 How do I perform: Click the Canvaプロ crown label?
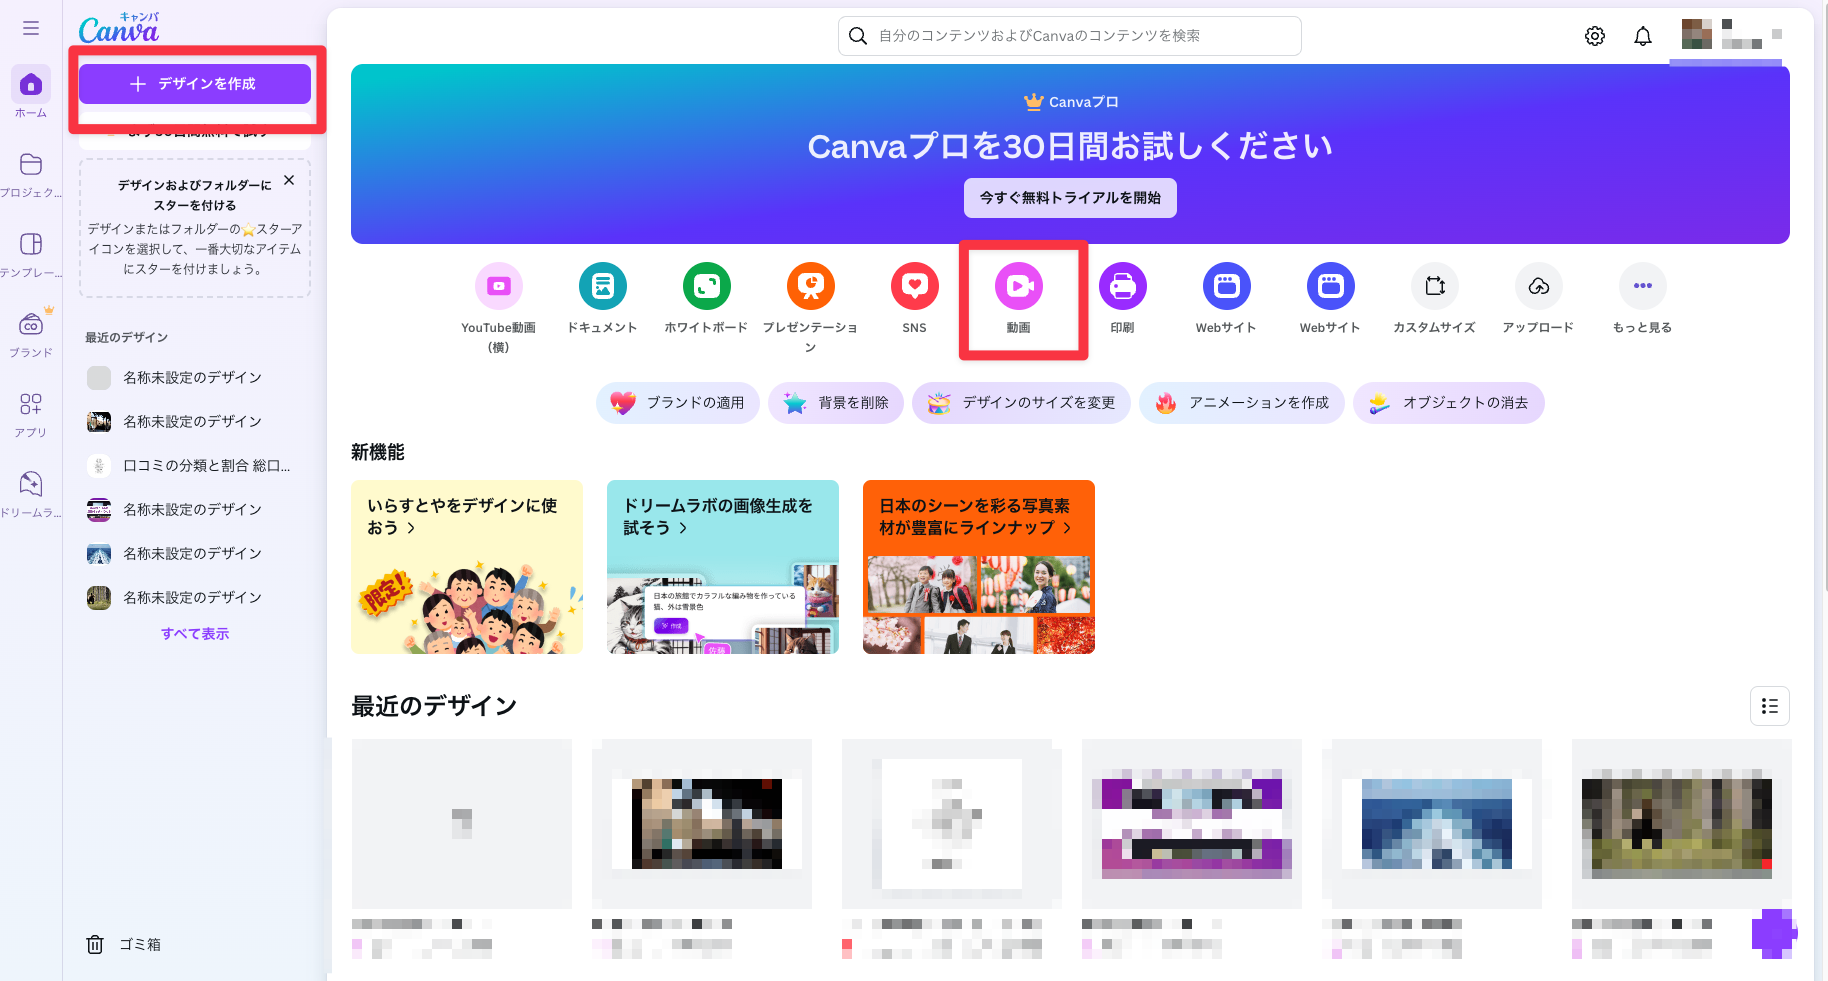(1071, 102)
